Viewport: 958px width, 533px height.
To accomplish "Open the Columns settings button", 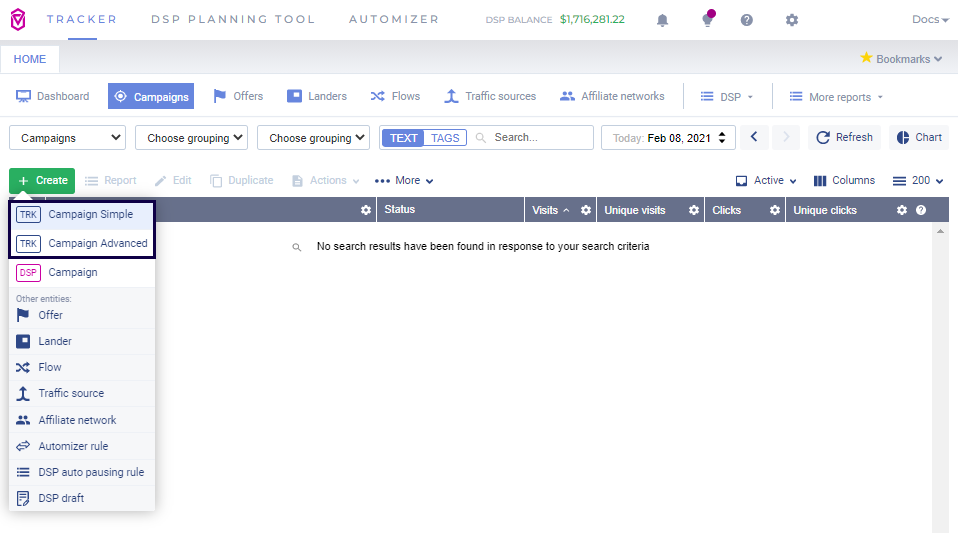I will [844, 181].
